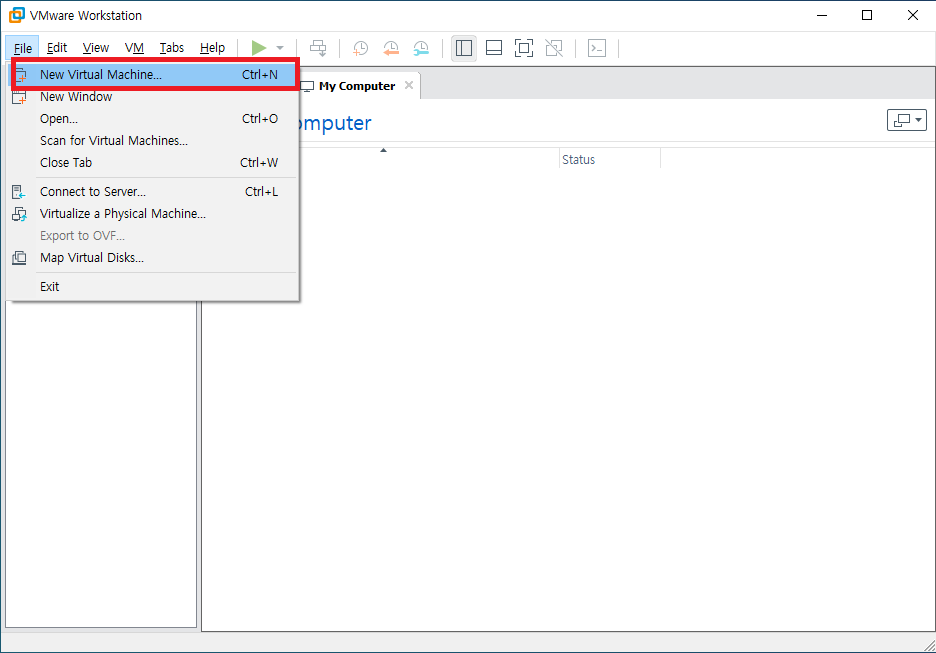Click the VMware Workstation logo in title bar
The height and width of the screenshot is (653, 936).
click(x=16, y=15)
